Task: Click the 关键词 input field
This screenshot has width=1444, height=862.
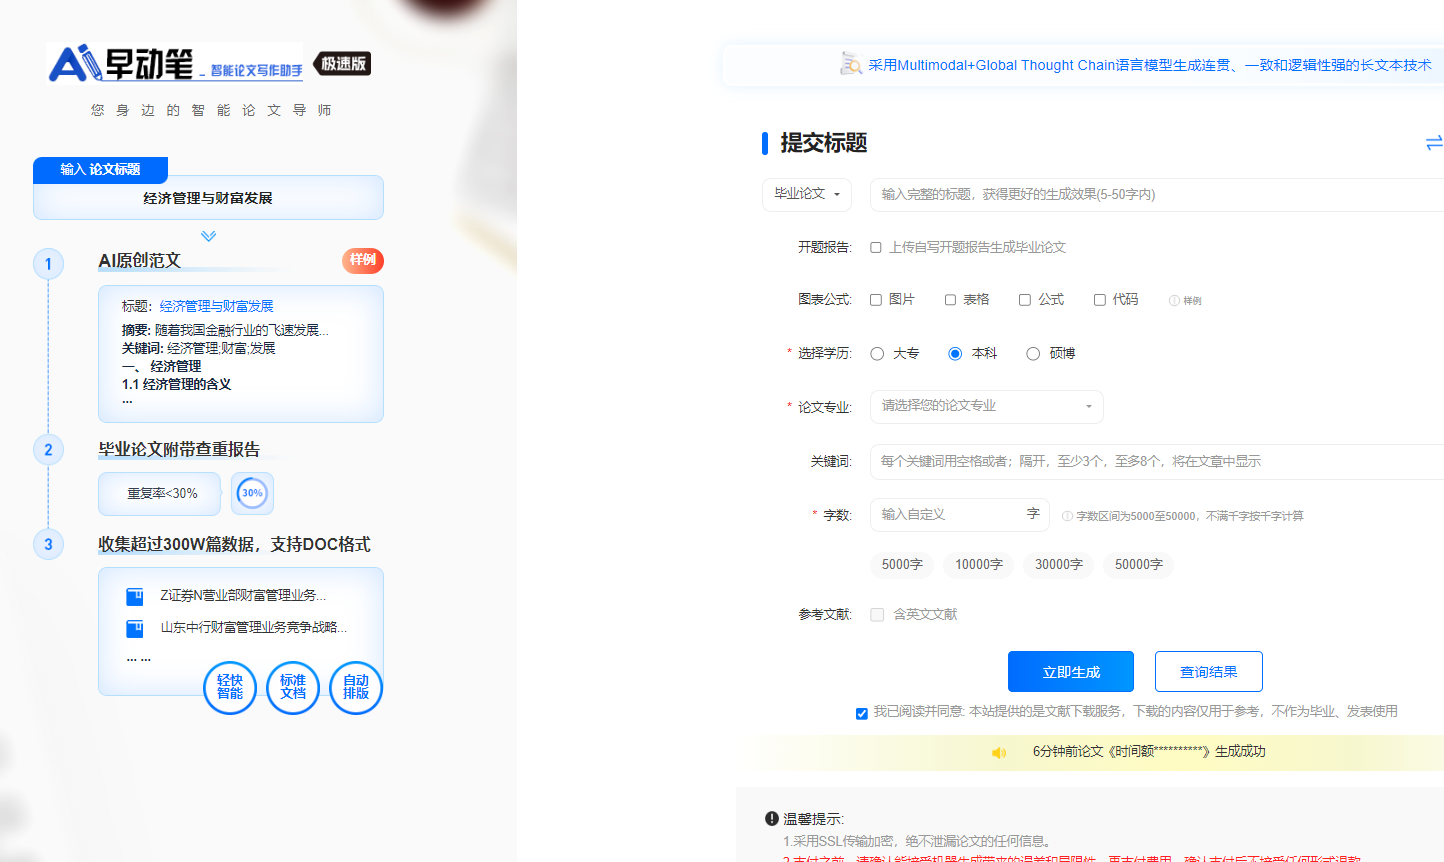Action: pos(1157,461)
